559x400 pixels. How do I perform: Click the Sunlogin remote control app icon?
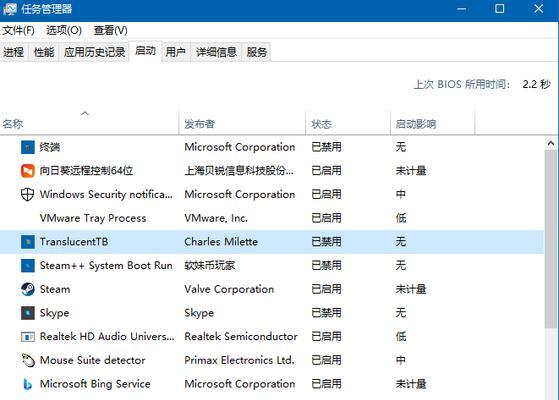pos(28,171)
